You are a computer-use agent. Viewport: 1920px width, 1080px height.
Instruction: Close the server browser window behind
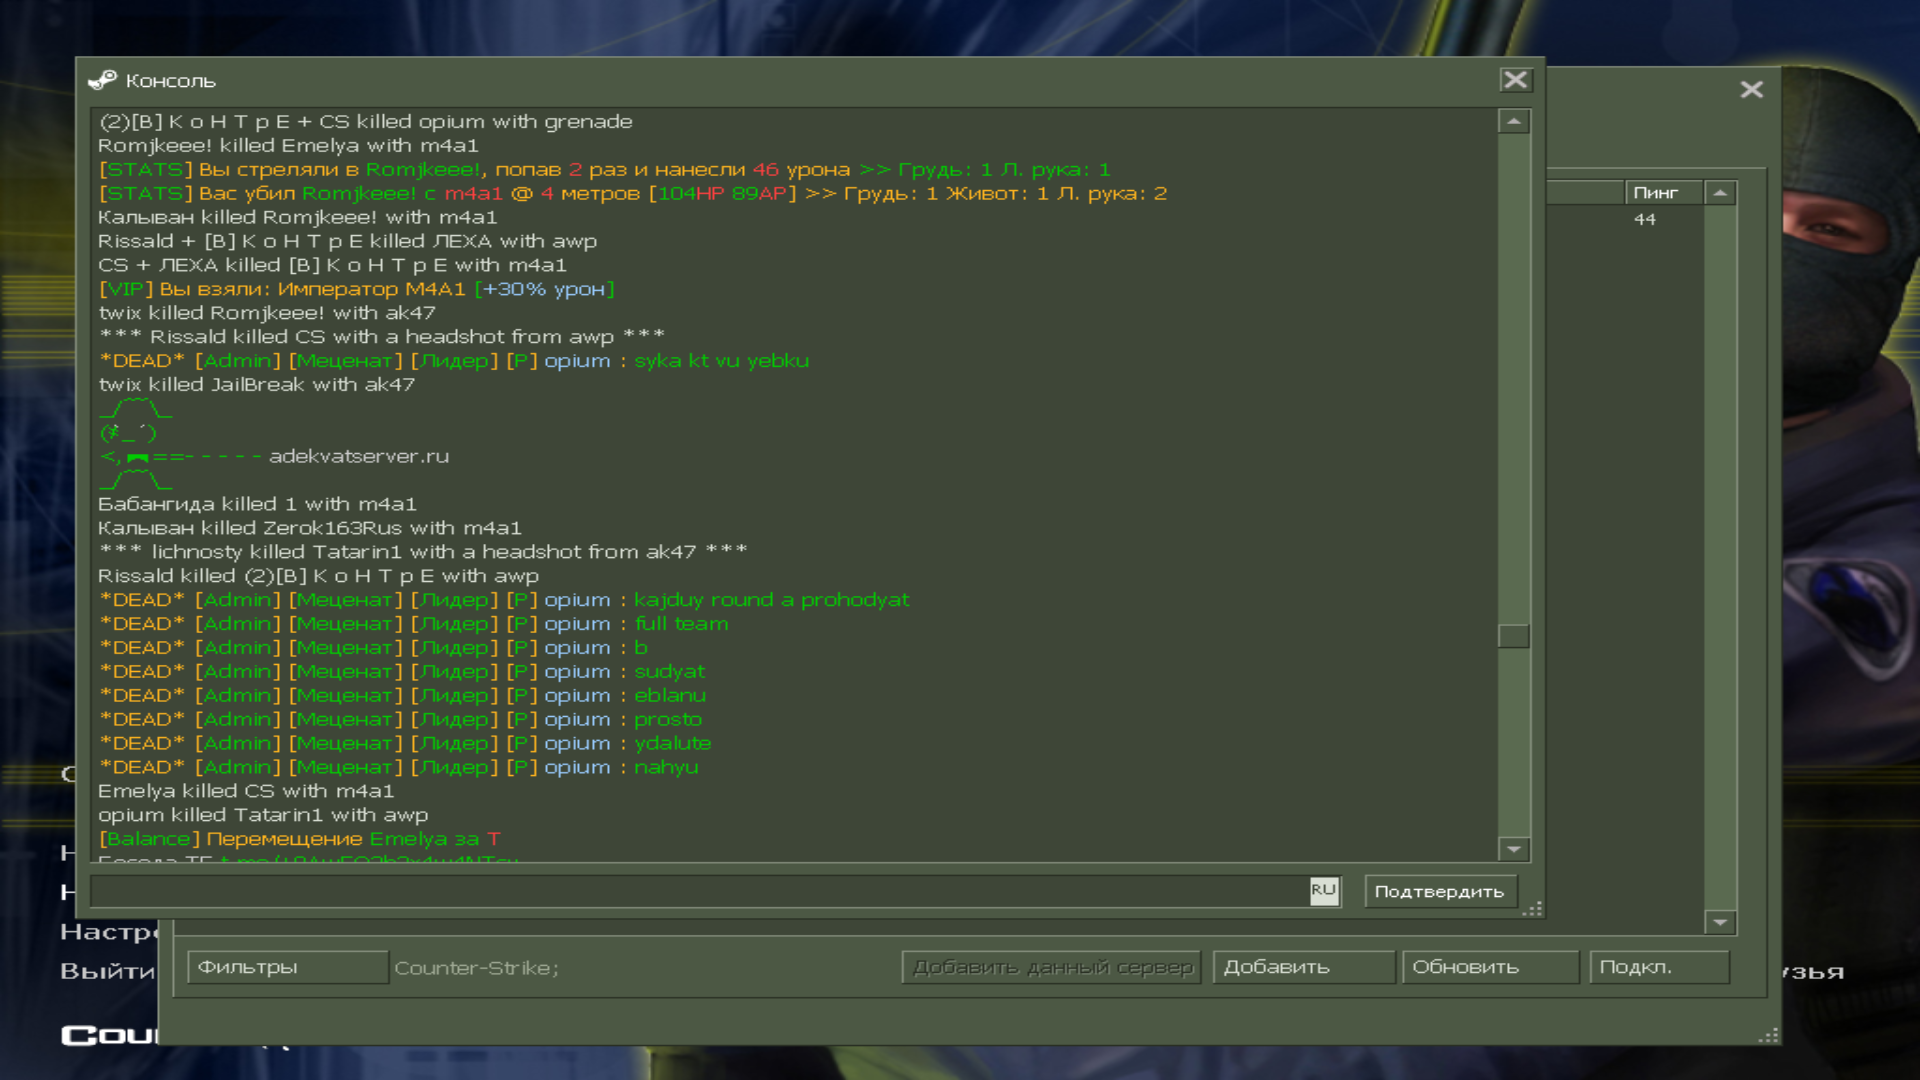(x=1751, y=90)
